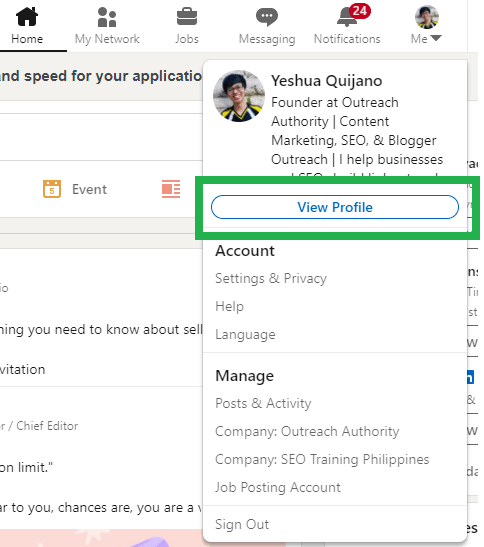
Task: Click Sign Out
Action: (x=242, y=524)
